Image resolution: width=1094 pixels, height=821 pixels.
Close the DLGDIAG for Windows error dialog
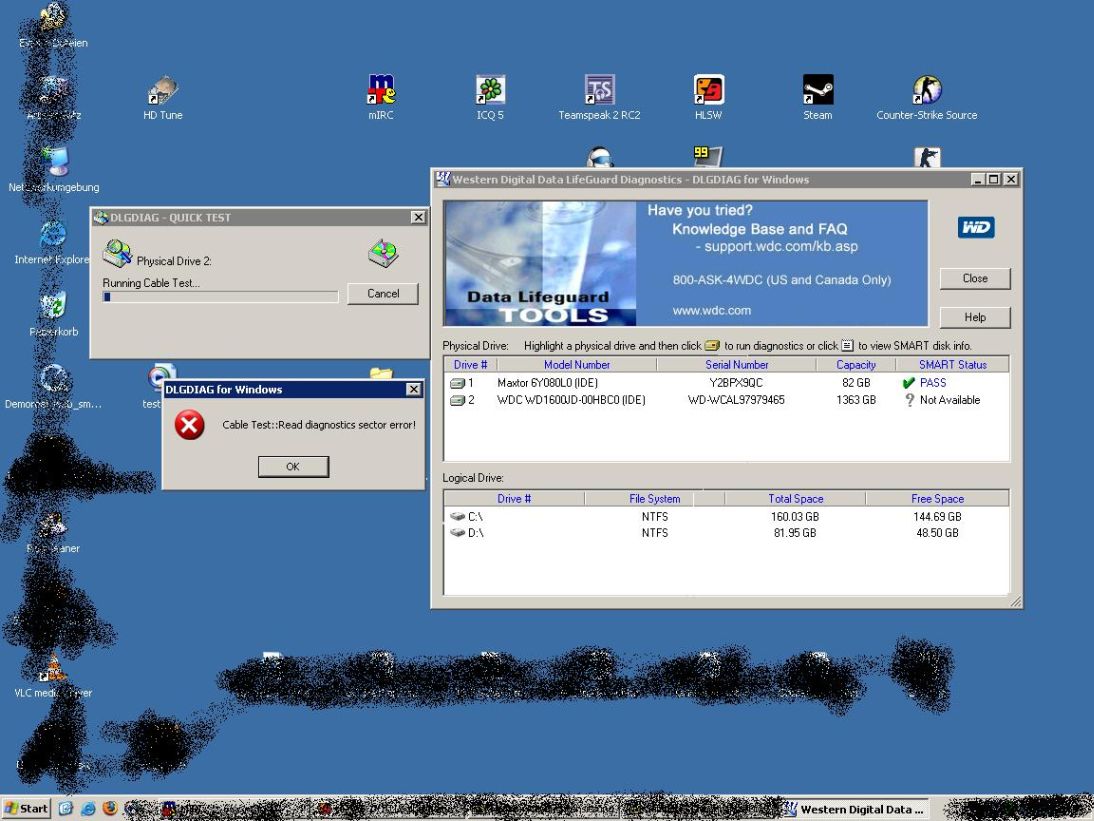(x=414, y=389)
